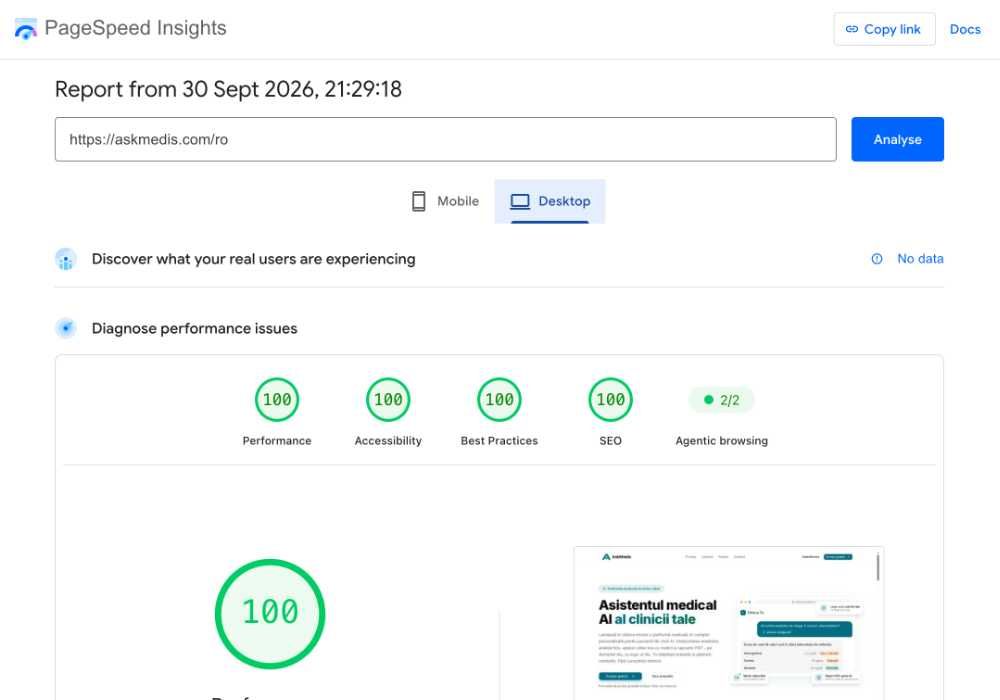Image resolution: width=1000 pixels, height=700 pixels.
Task: Click the Agentic browsing 2/2 badge
Action: pos(721,400)
